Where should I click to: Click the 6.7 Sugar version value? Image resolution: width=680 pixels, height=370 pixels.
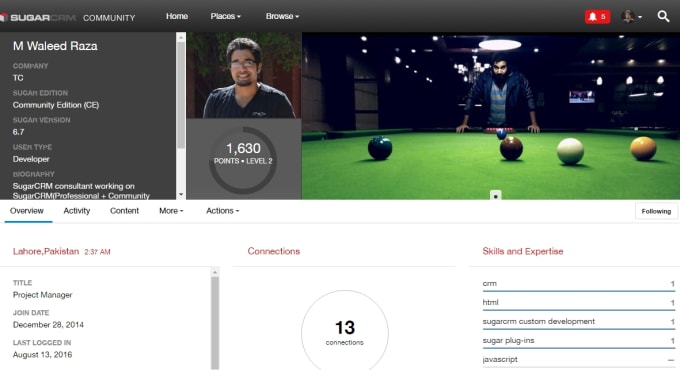click(x=19, y=132)
